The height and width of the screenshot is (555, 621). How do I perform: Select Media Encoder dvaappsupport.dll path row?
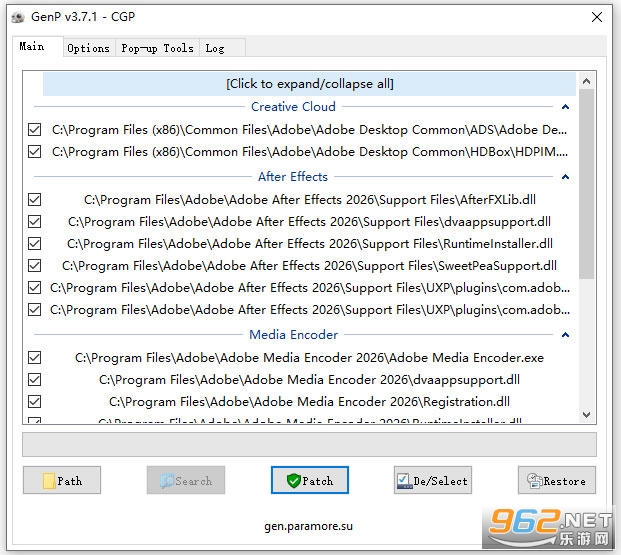(309, 380)
